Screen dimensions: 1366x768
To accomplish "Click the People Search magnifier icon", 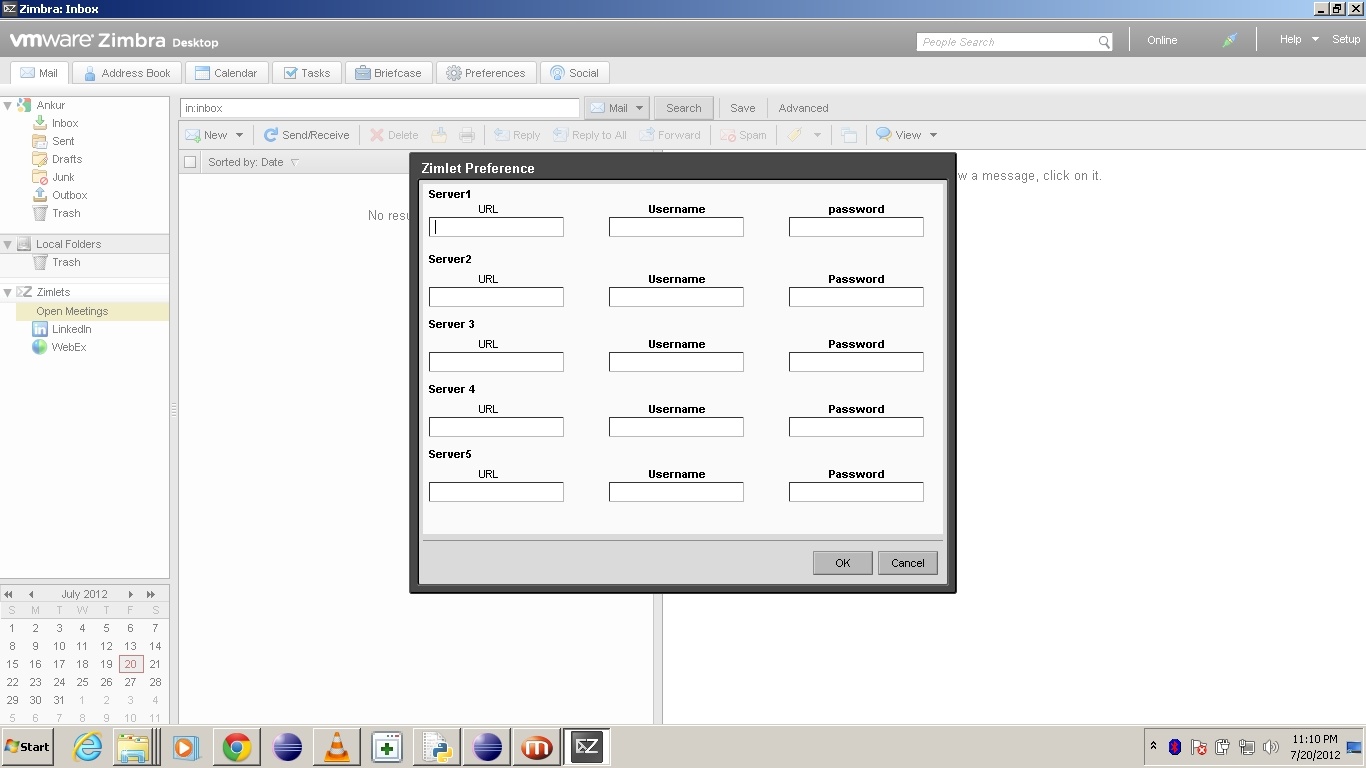I will pos(1104,42).
